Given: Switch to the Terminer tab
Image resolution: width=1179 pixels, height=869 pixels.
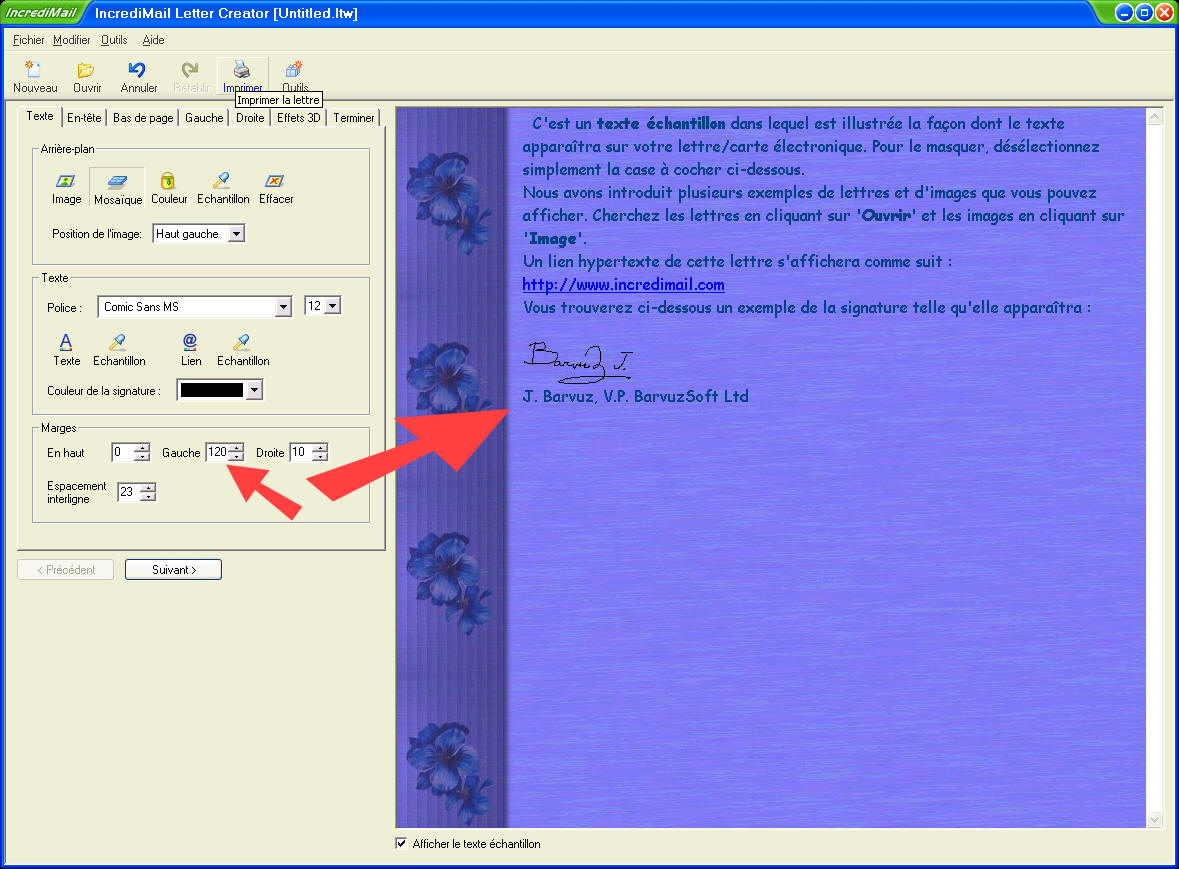Looking at the screenshot, I should pyautogui.click(x=353, y=118).
